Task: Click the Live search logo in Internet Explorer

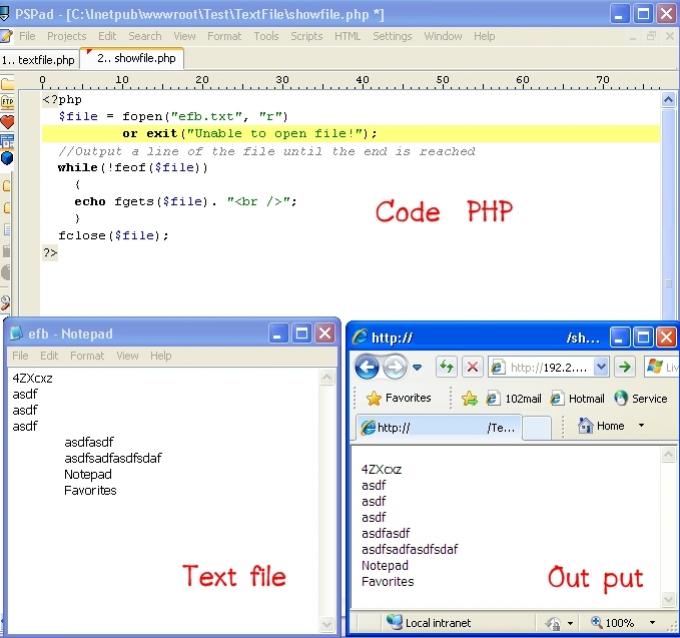Action: coord(654,366)
